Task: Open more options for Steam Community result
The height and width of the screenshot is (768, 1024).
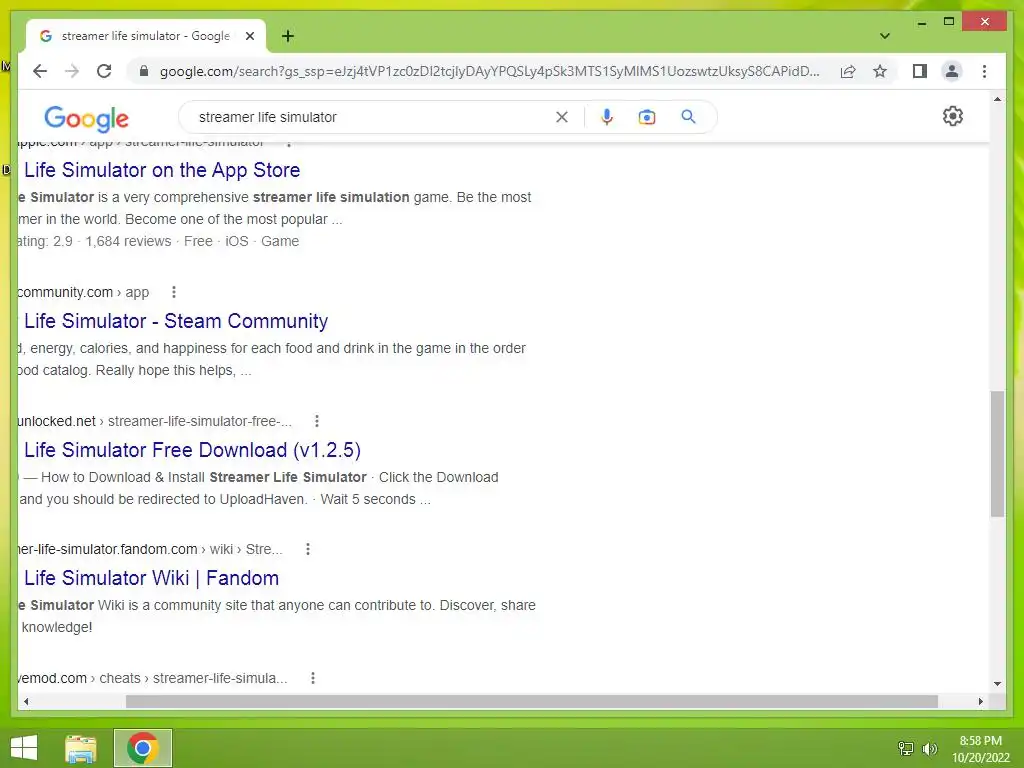Action: (174, 292)
